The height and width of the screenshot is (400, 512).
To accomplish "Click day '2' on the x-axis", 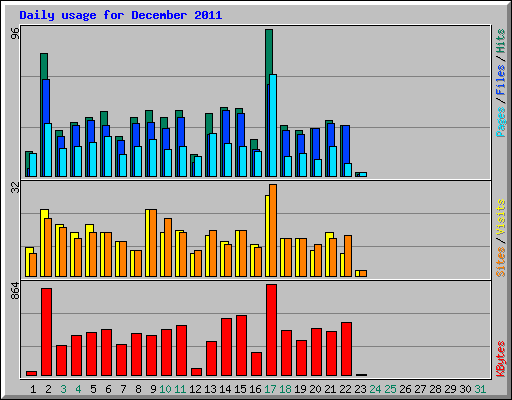I will coord(48,389).
